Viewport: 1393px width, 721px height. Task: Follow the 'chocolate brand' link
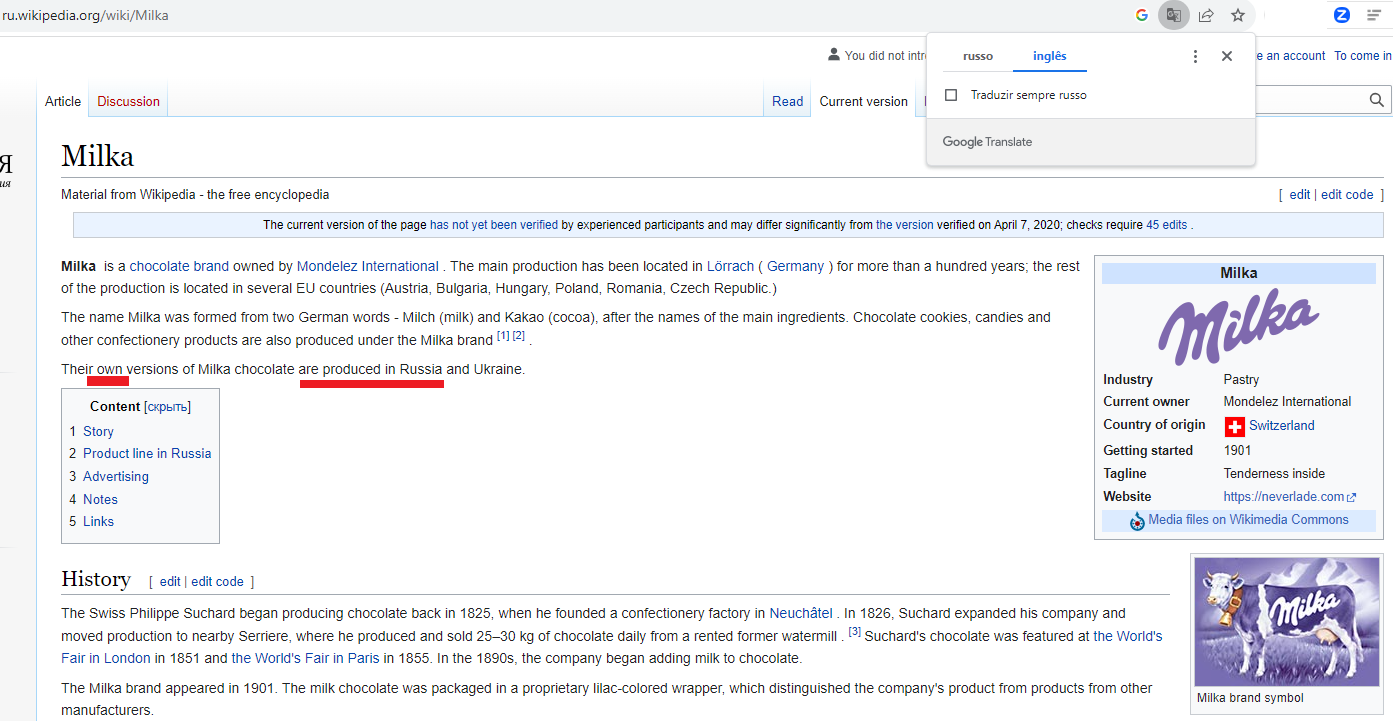point(179,266)
